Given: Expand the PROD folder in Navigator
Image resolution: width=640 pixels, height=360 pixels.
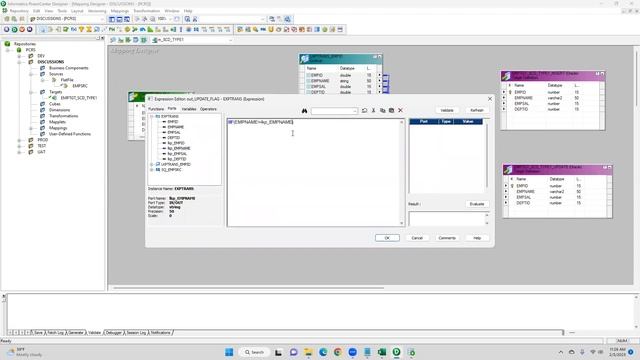Looking at the screenshot, I should (x=19, y=140).
